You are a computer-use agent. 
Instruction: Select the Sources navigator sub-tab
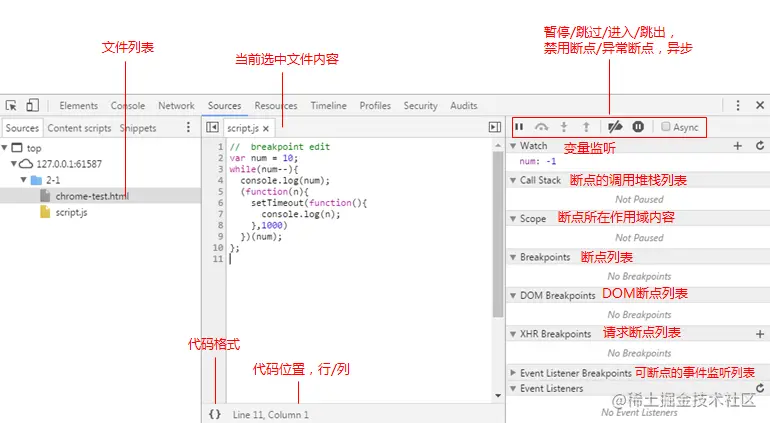click(x=22, y=128)
